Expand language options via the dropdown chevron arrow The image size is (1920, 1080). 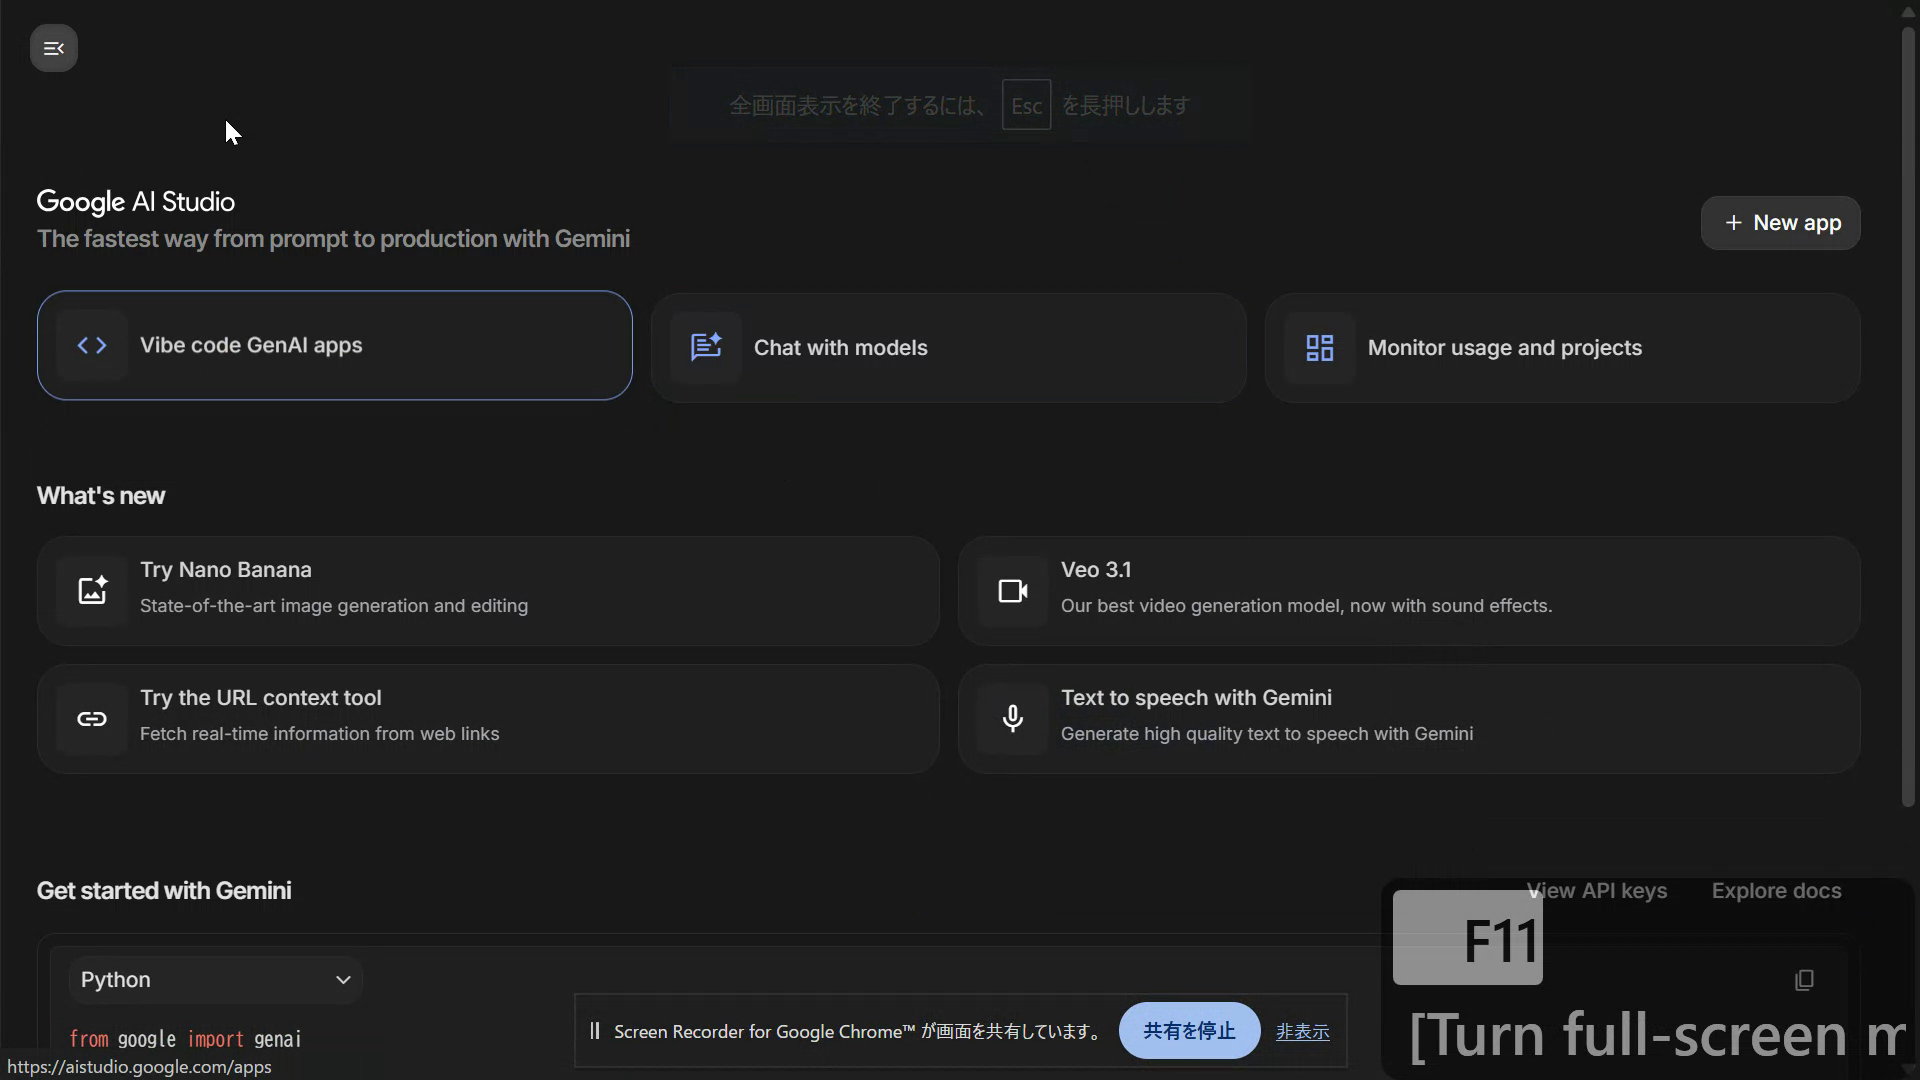coord(343,980)
